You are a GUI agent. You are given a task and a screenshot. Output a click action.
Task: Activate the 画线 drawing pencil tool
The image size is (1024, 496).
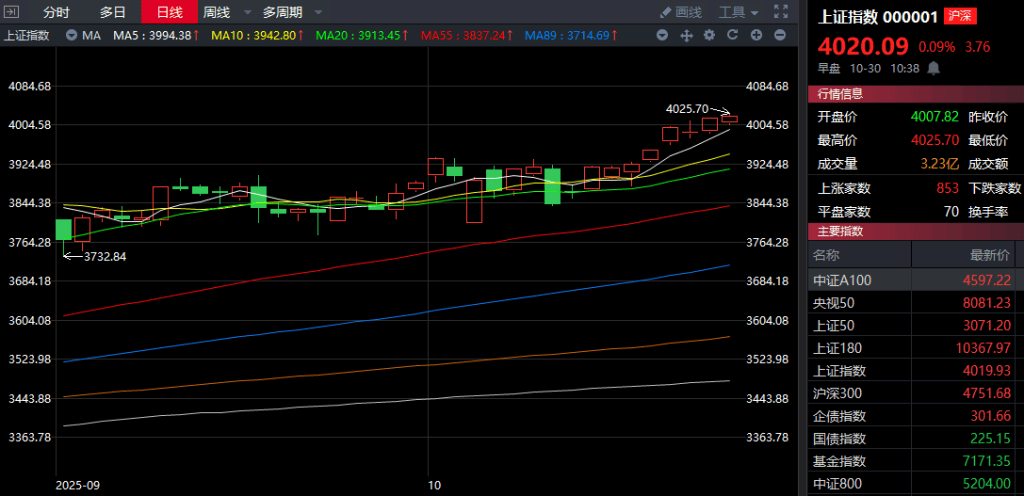point(681,12)
